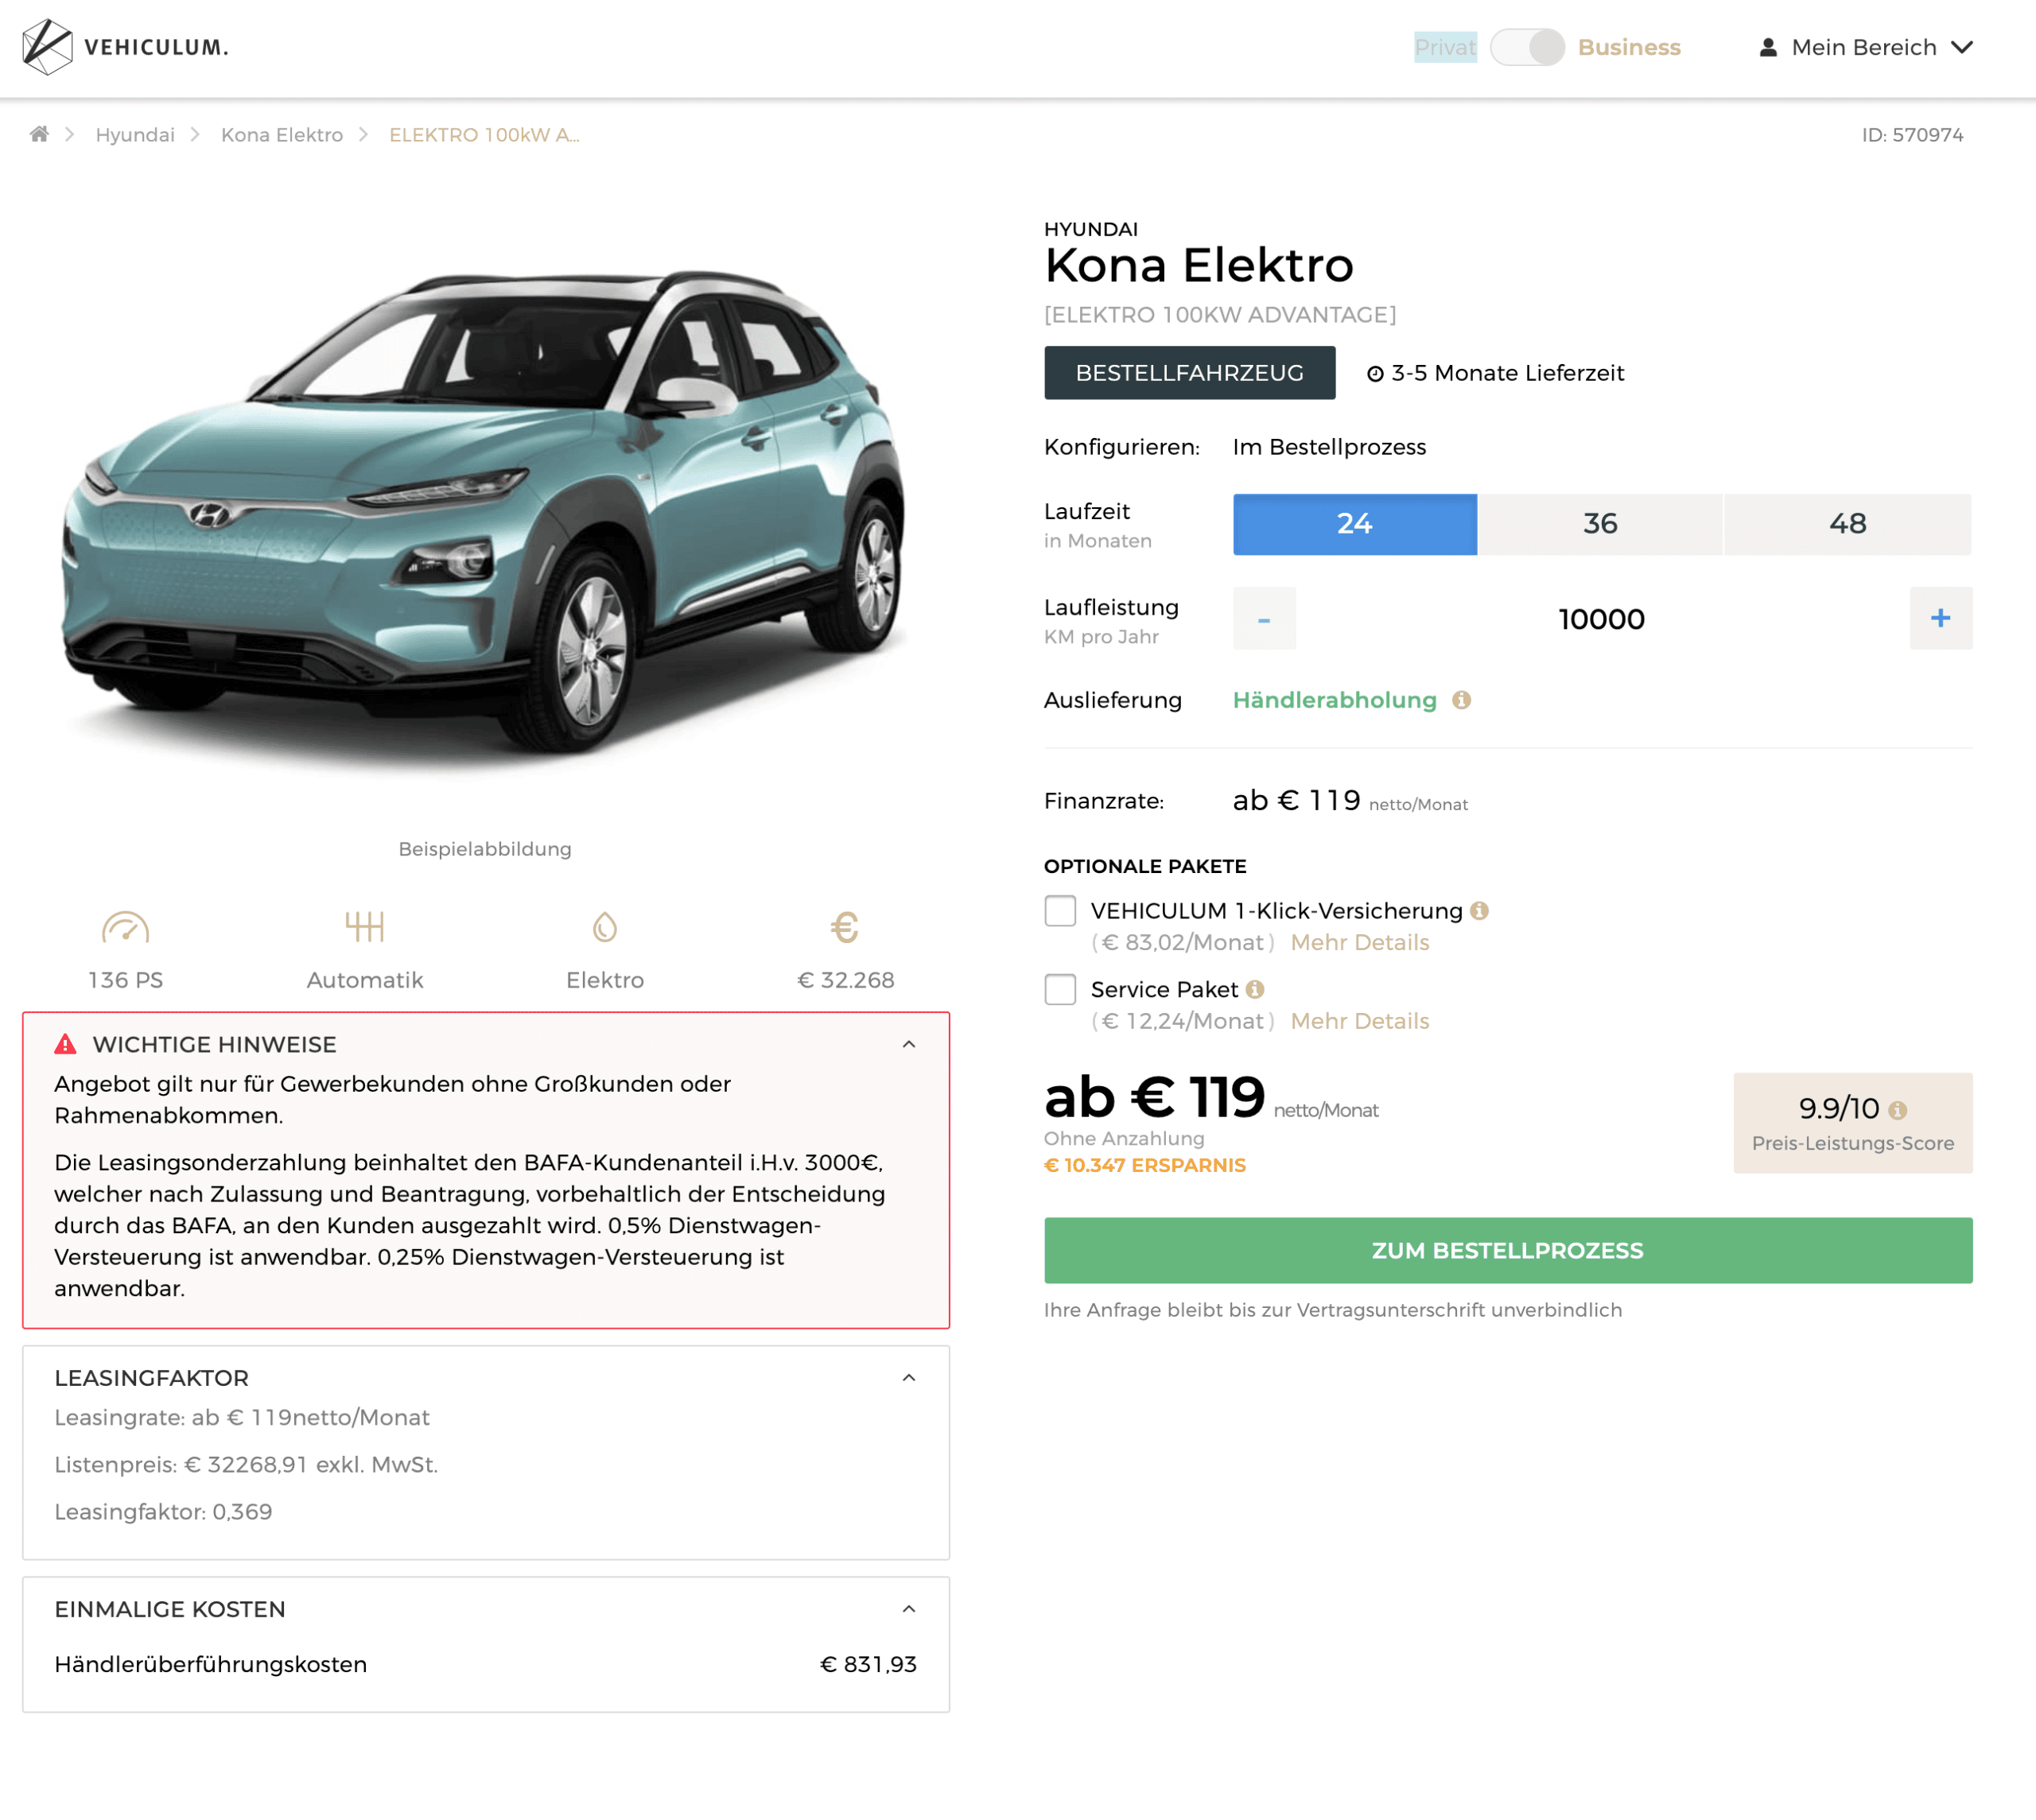Select 48 months Laufzeit
The image size is (2036, 1820).
tap(1847, 523)
